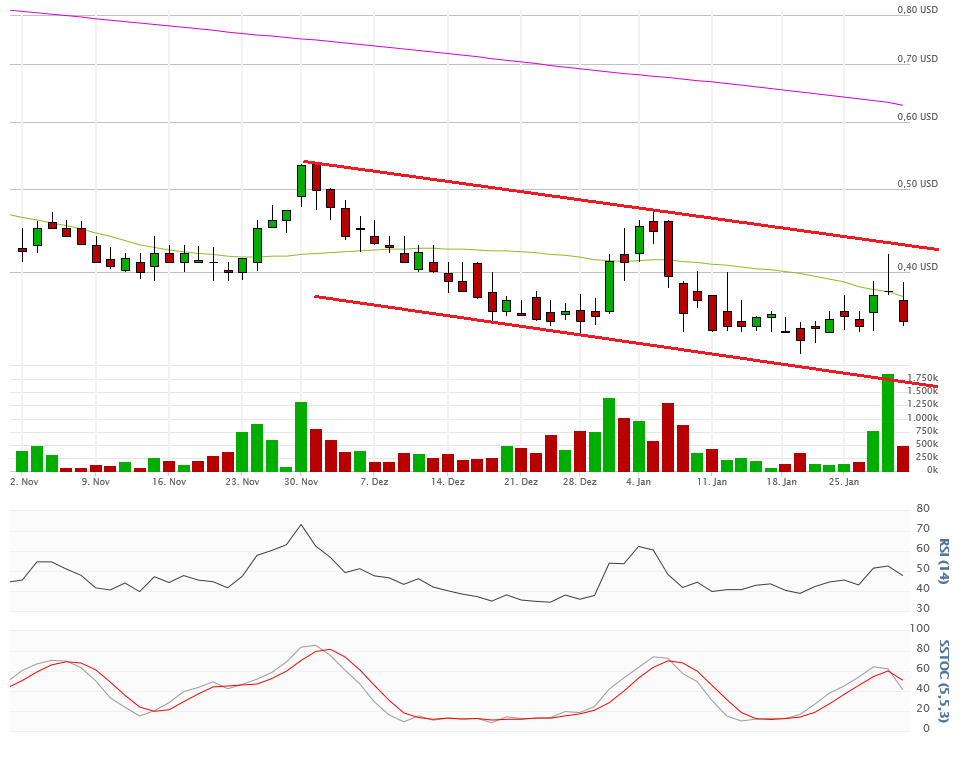Select the 0k volume axis label
This screenshot has width=968, height=765.
tap(932, 470)
